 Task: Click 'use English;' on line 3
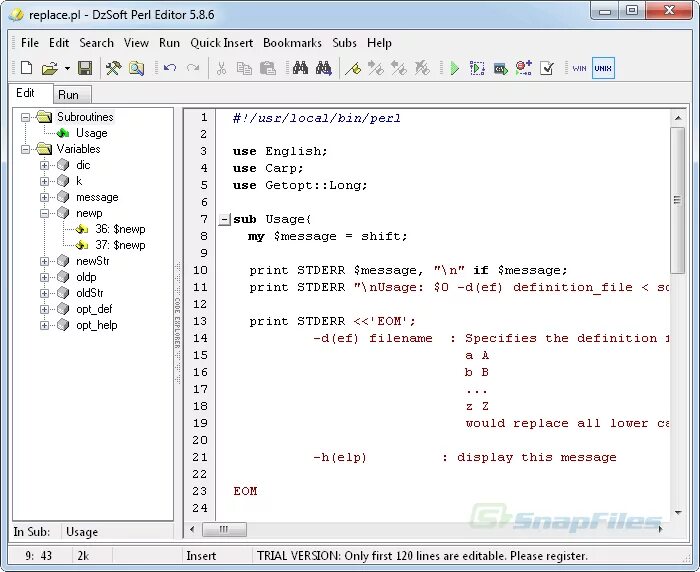coord(280,151)
